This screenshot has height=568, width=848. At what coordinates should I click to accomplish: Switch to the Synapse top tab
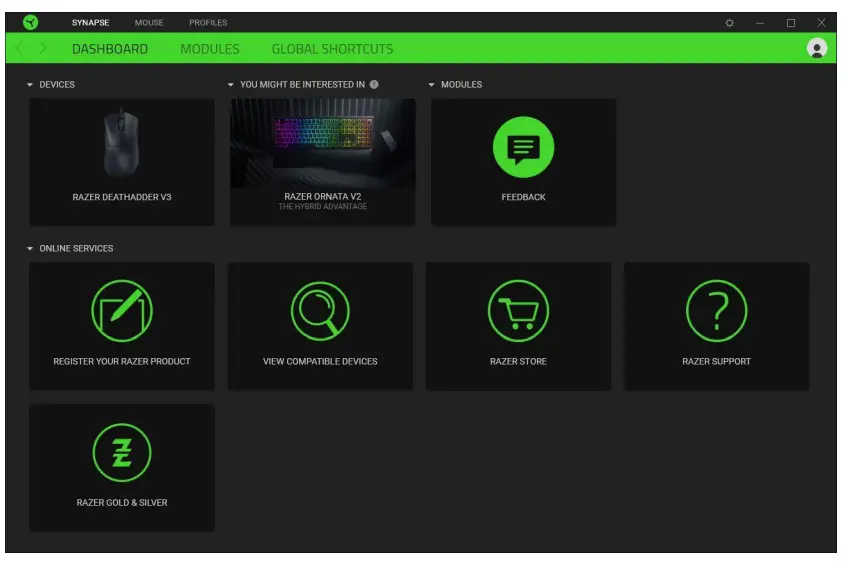tap(90, 23)
